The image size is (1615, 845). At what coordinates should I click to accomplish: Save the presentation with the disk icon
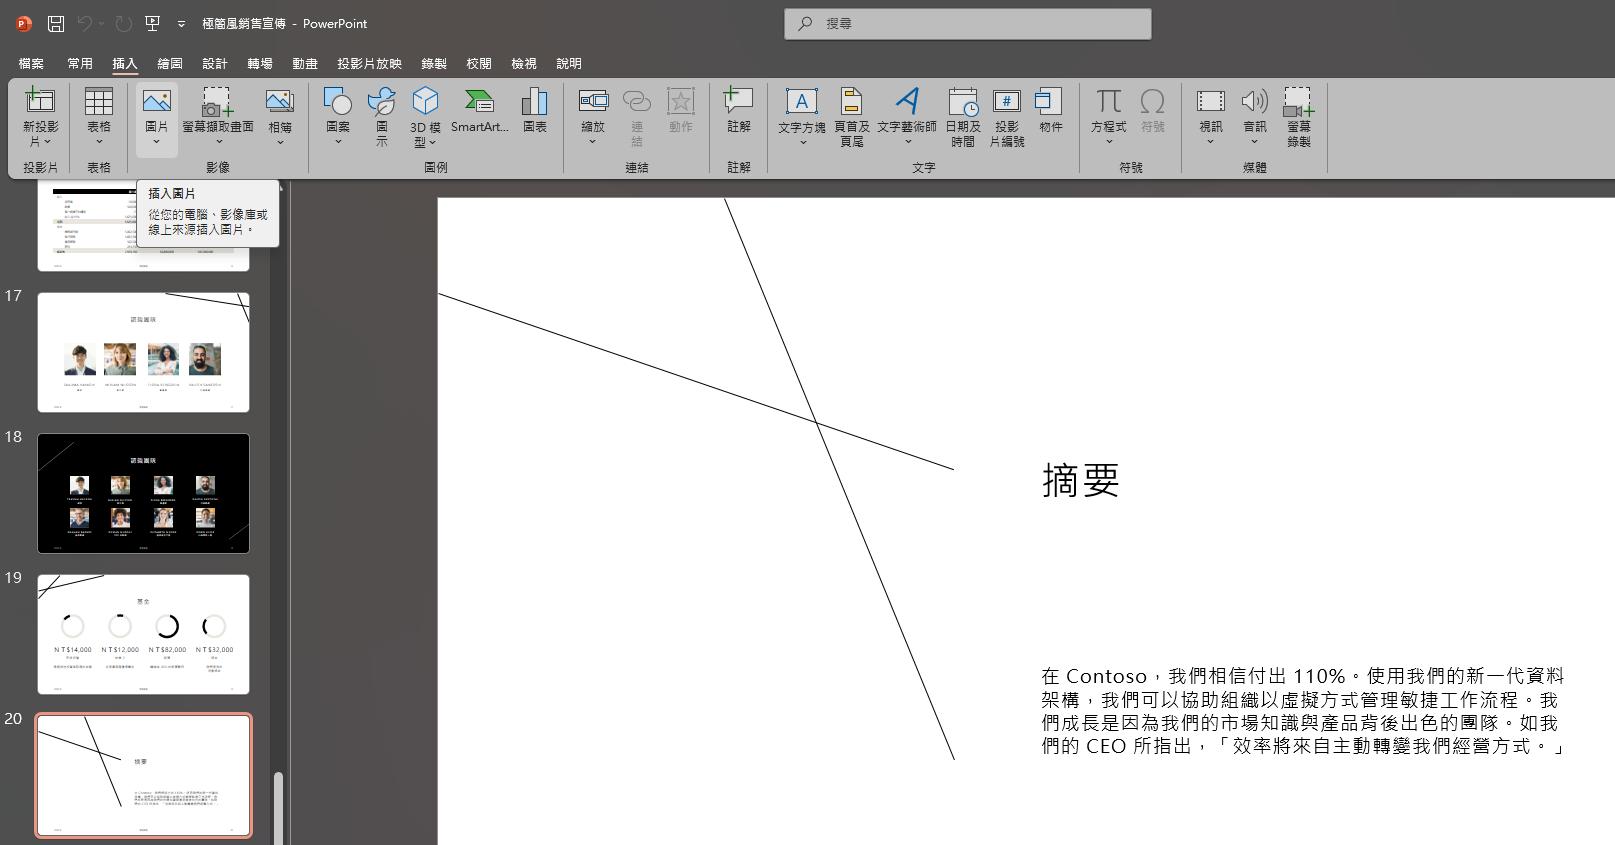point(56,23)
